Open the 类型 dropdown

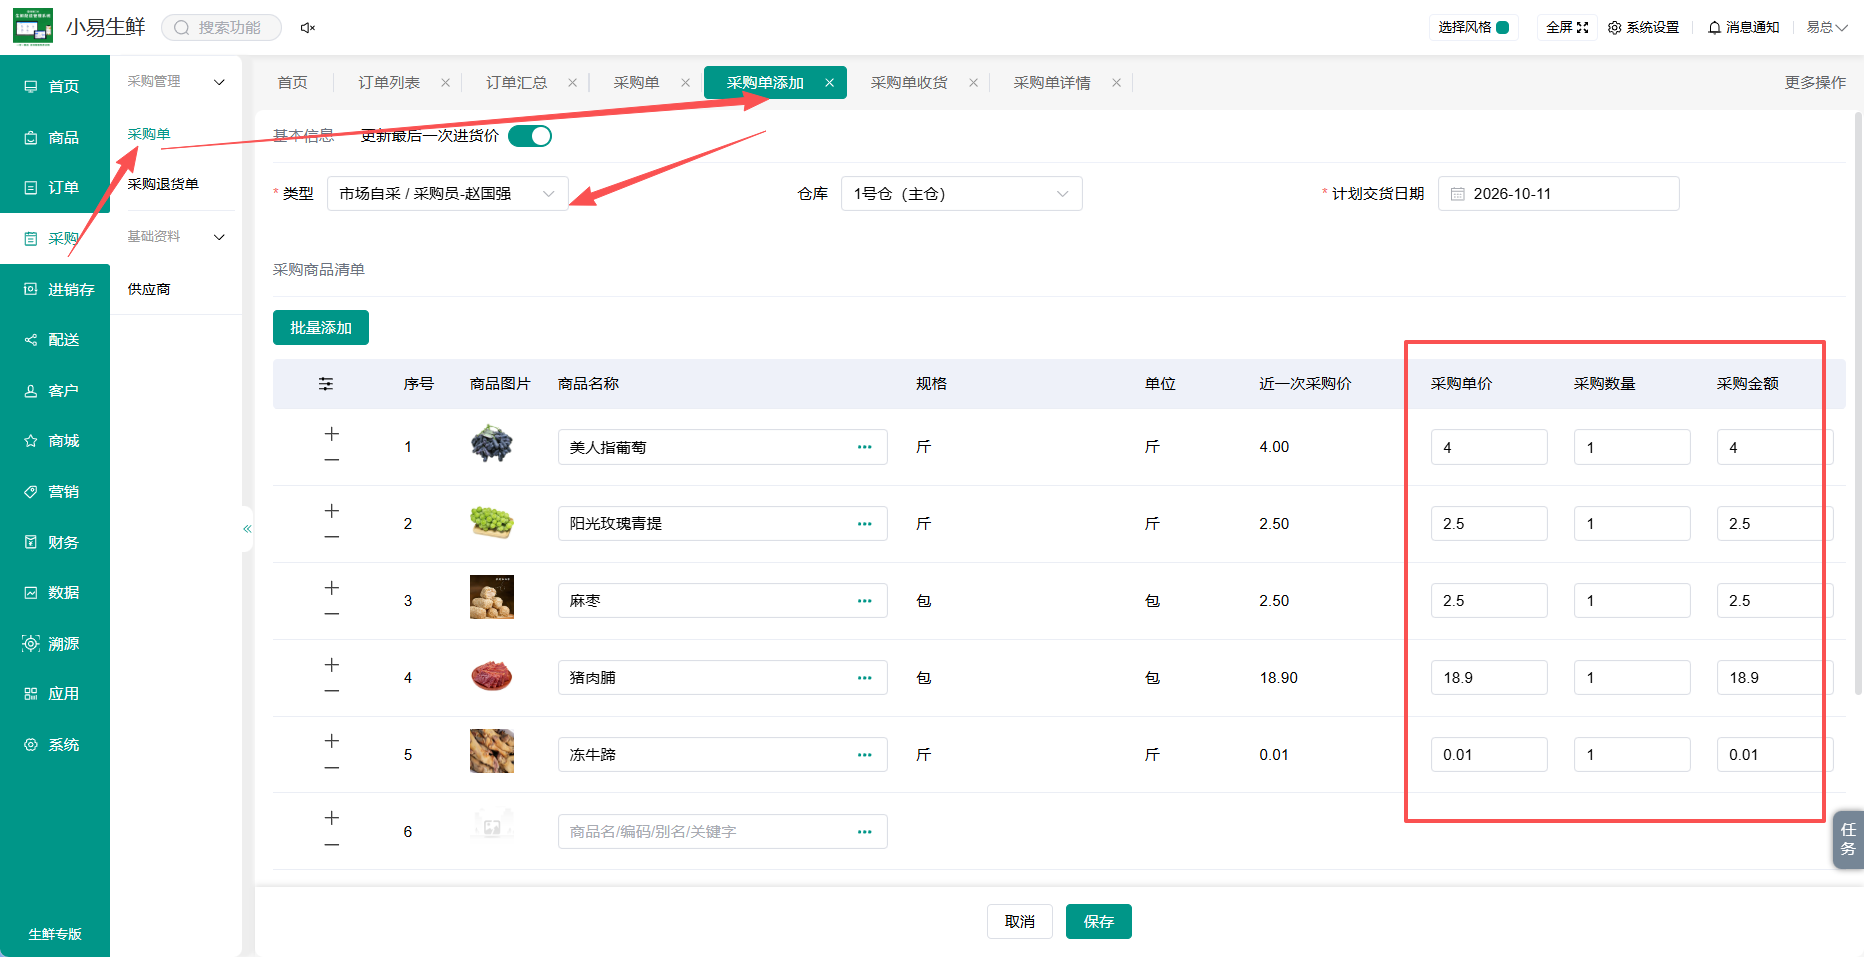click(448, 194)
